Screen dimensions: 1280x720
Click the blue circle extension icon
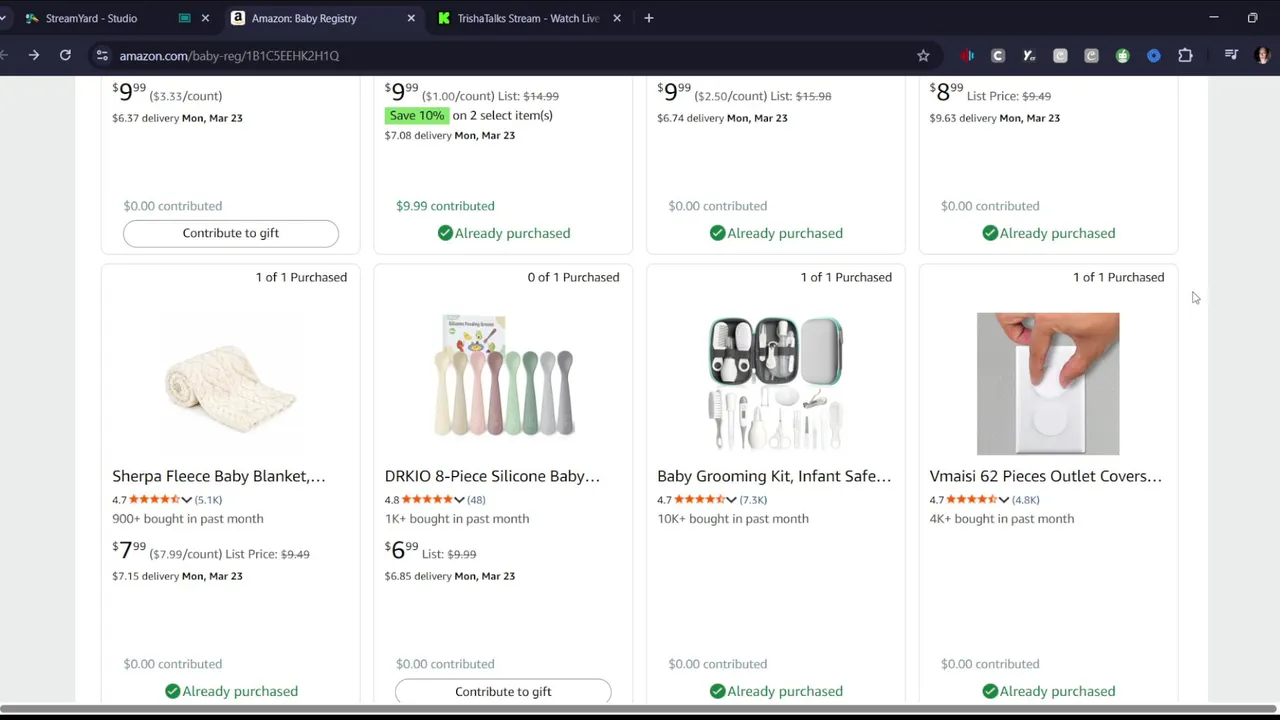click(x=1153, y=56)
